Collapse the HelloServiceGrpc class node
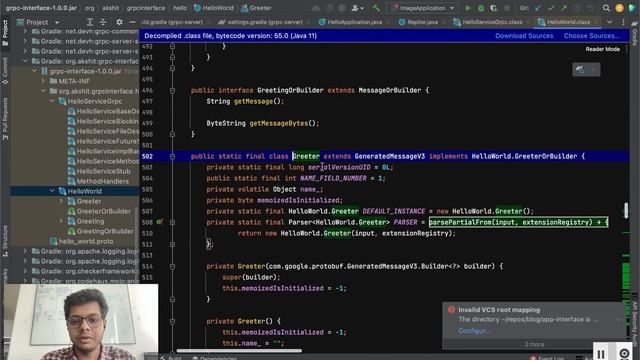Screen dimensions: 640x360 click(x=52, y=101)
